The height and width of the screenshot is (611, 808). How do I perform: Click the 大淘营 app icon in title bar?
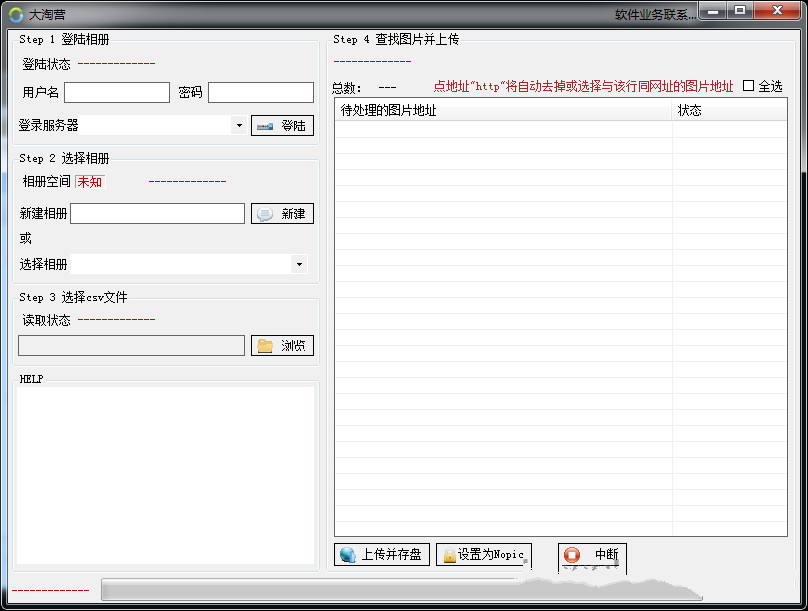point(16,14)
